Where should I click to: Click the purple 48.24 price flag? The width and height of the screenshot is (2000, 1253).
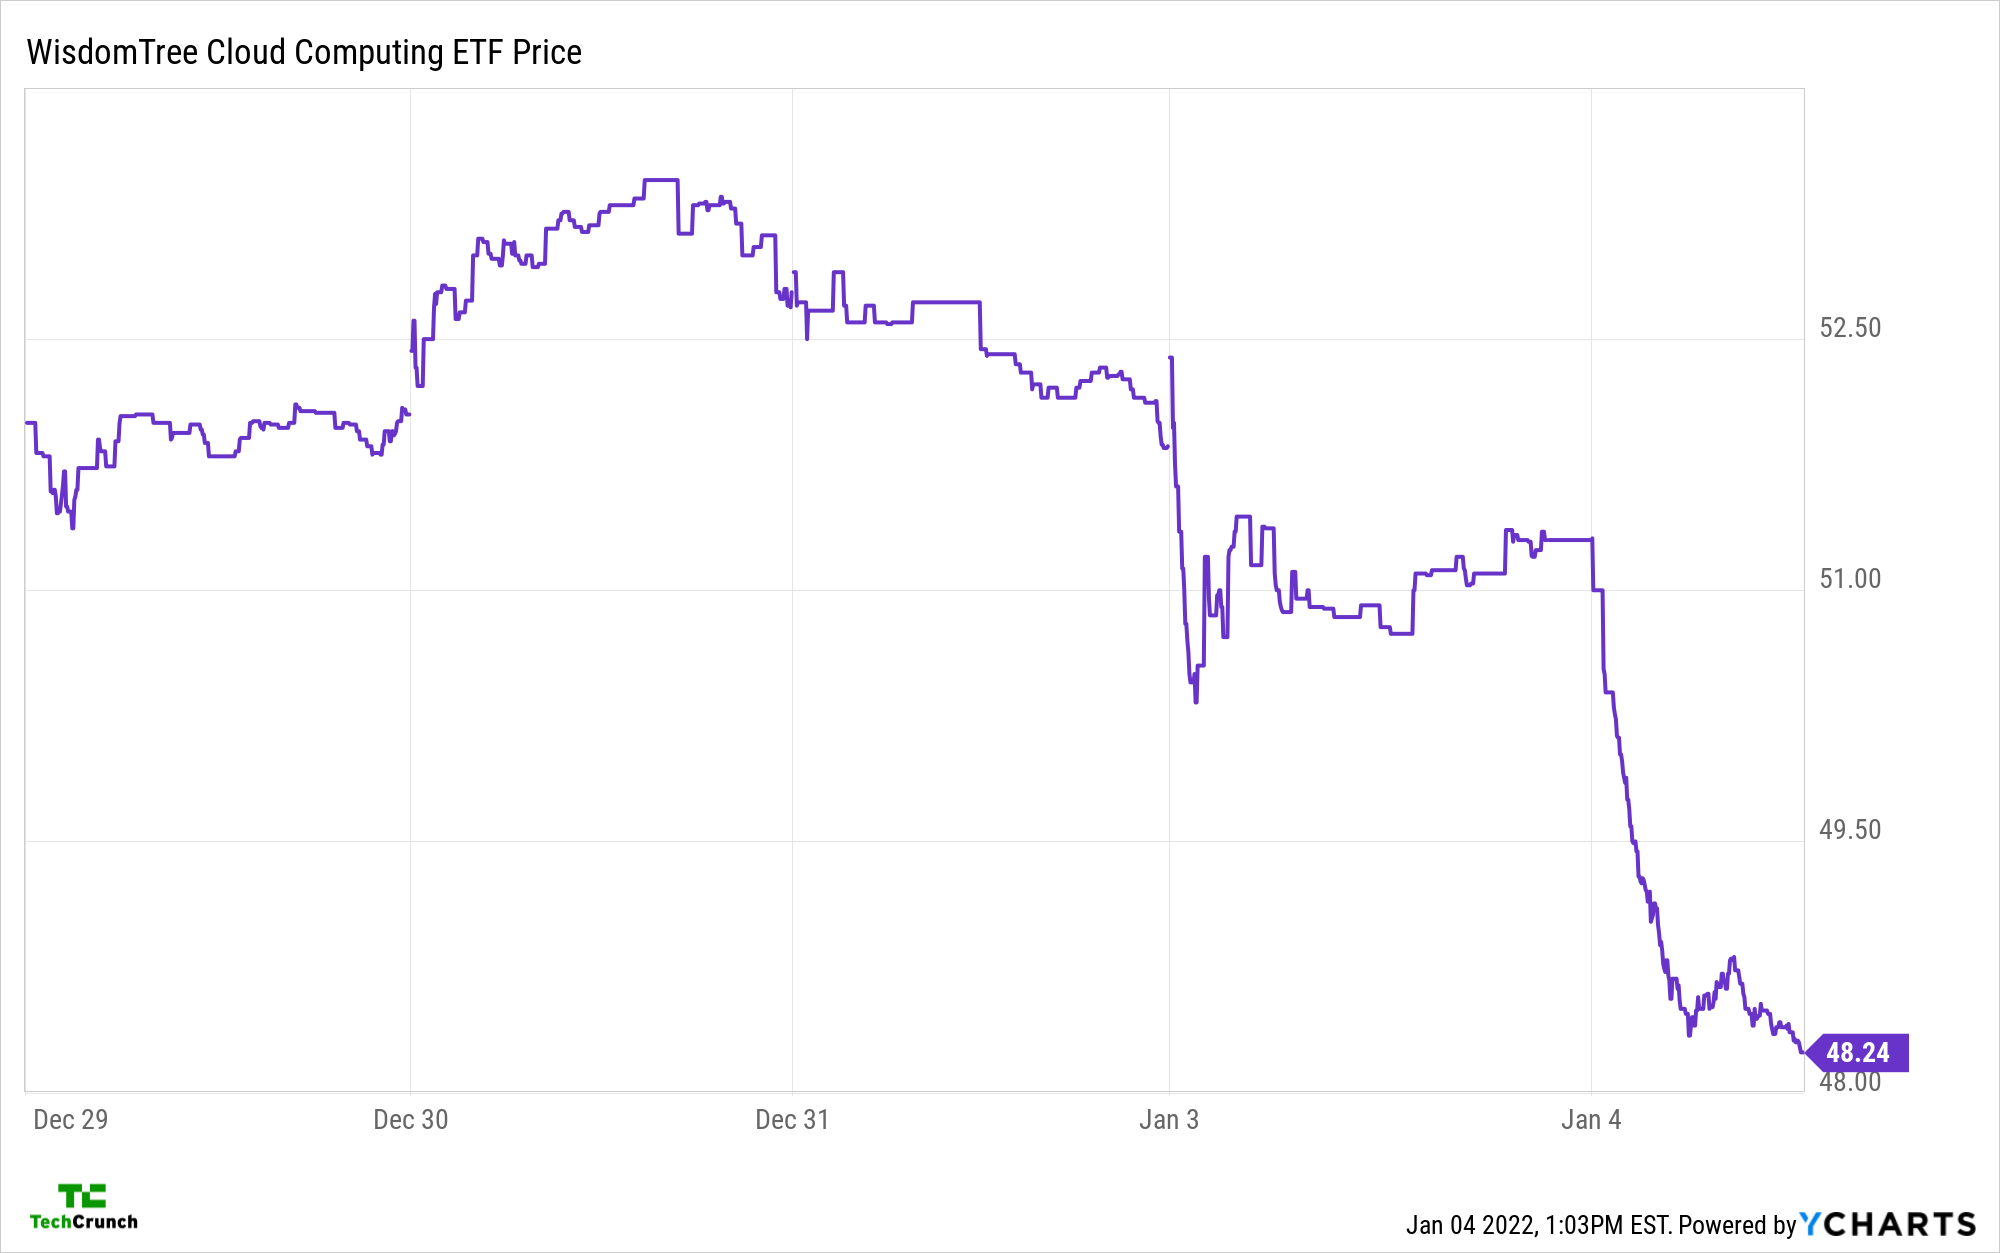1858,1052
